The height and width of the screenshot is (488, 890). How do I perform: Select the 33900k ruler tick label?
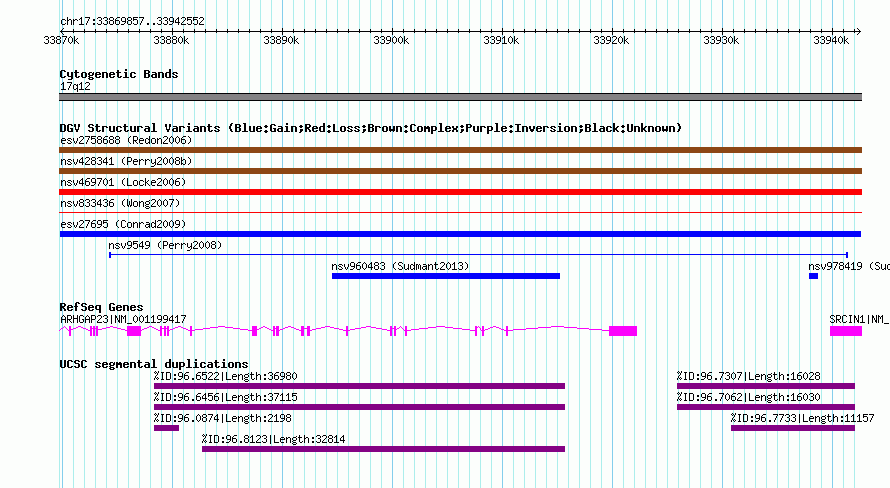click(391, 40)
